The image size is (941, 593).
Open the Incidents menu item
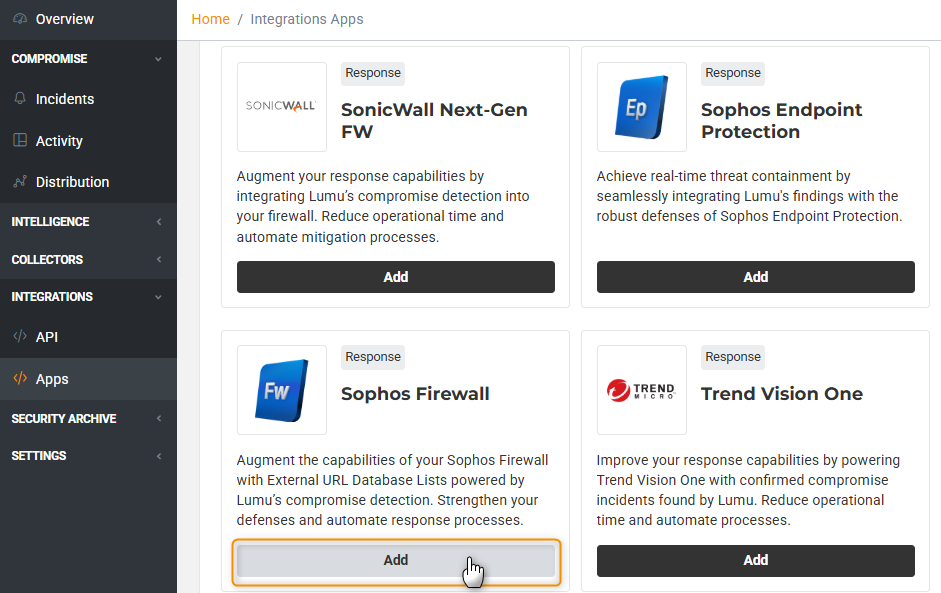(x=65, y=99)
